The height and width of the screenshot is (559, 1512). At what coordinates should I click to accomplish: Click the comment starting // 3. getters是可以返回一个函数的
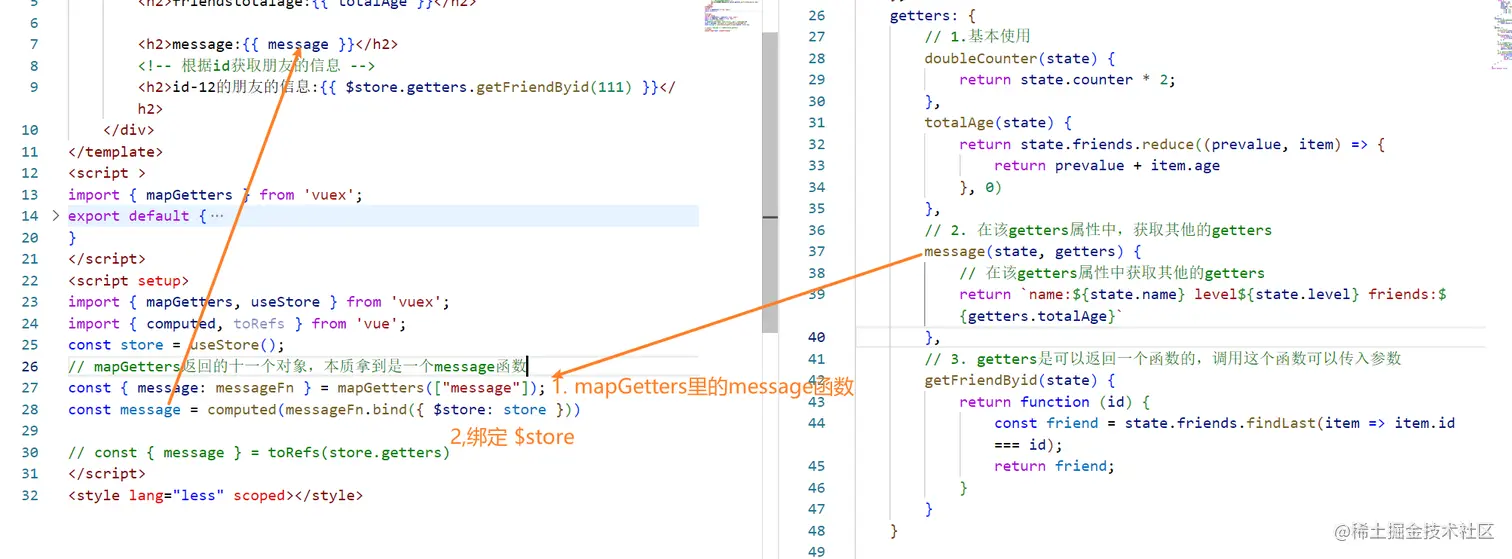(1163, 359)
